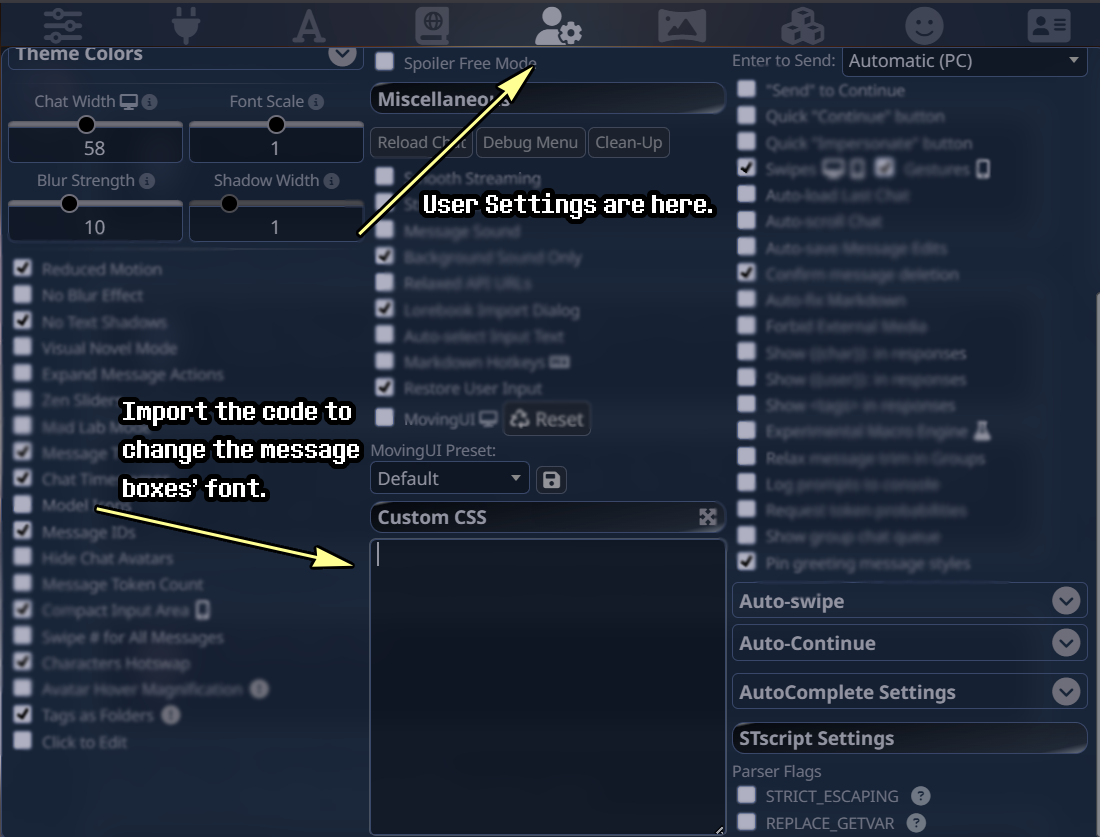Open World Info book-globe icon
Image resolution: width=1100 pixels, height=837 pixels.
432,25
